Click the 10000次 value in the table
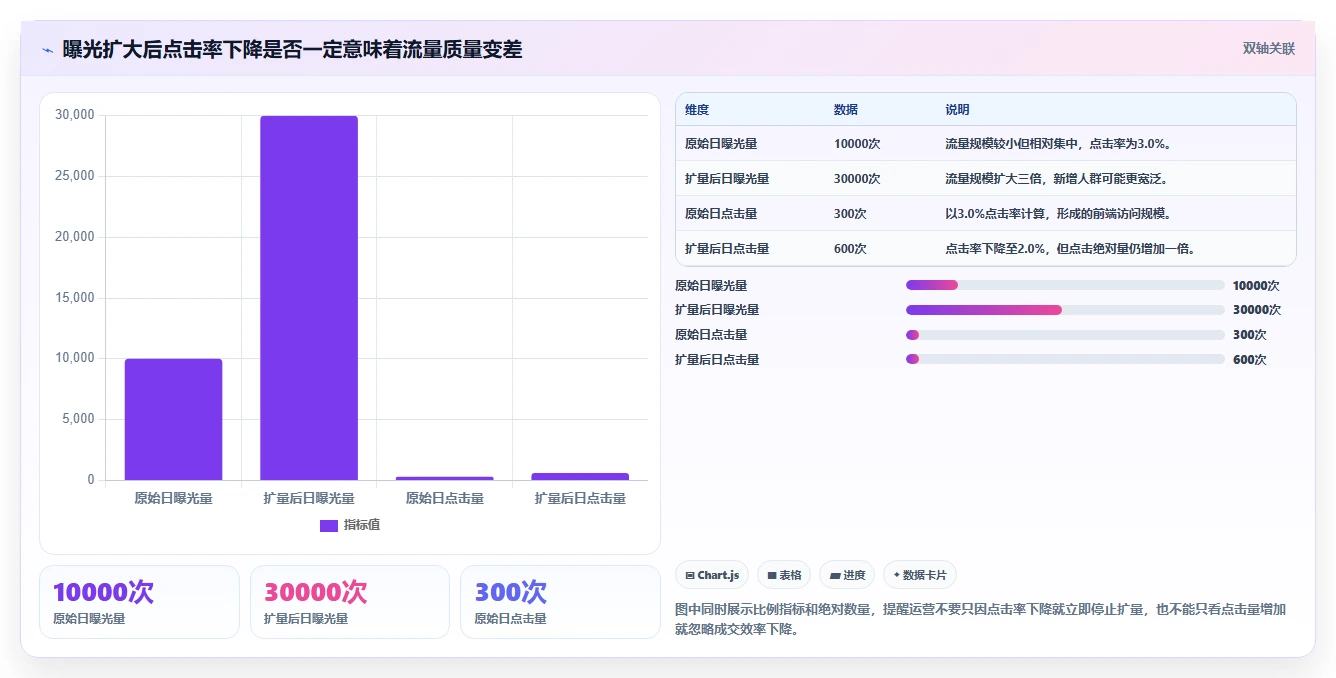Screen dimensions: 1336x678 857,144
